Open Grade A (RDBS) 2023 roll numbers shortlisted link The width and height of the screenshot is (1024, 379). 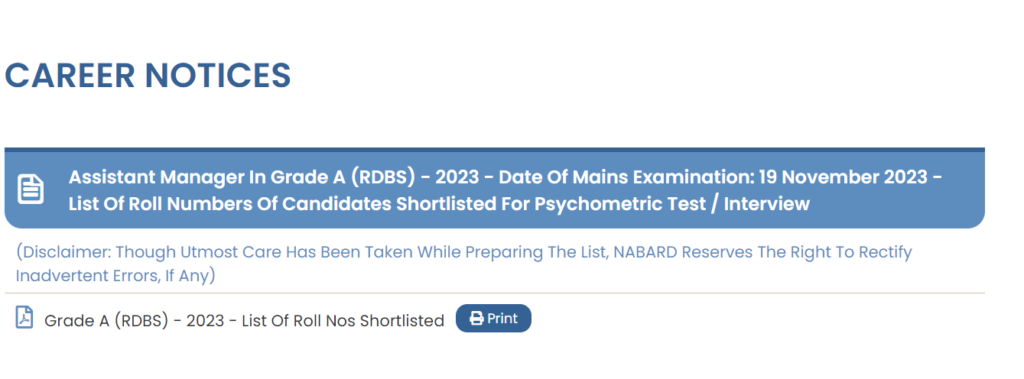[x=244, y=321]
